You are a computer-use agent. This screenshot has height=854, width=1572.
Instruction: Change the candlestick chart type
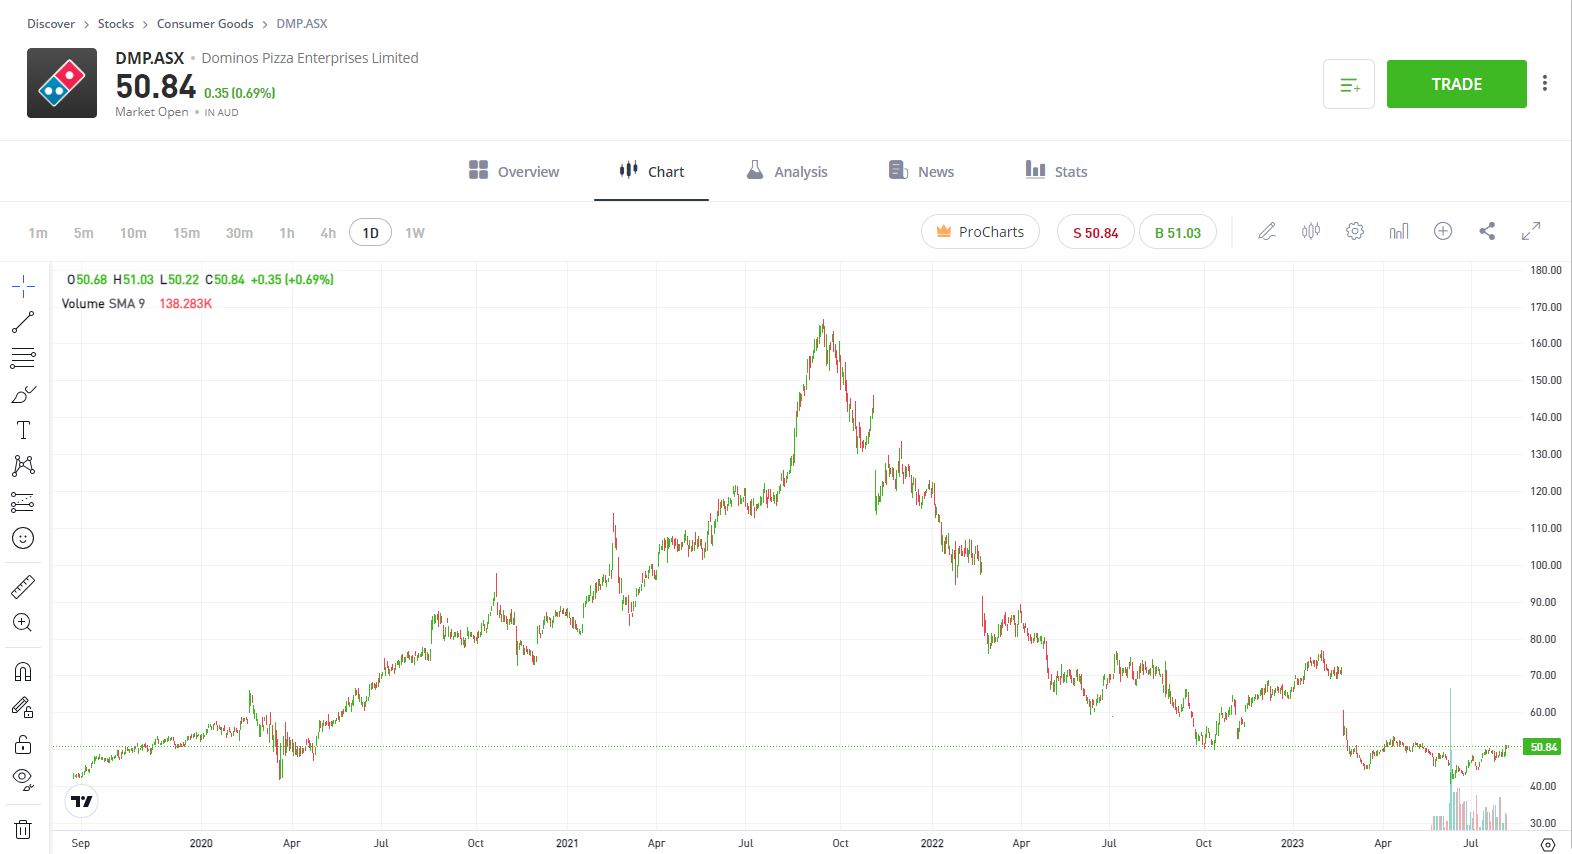(x=1311, y=231)
